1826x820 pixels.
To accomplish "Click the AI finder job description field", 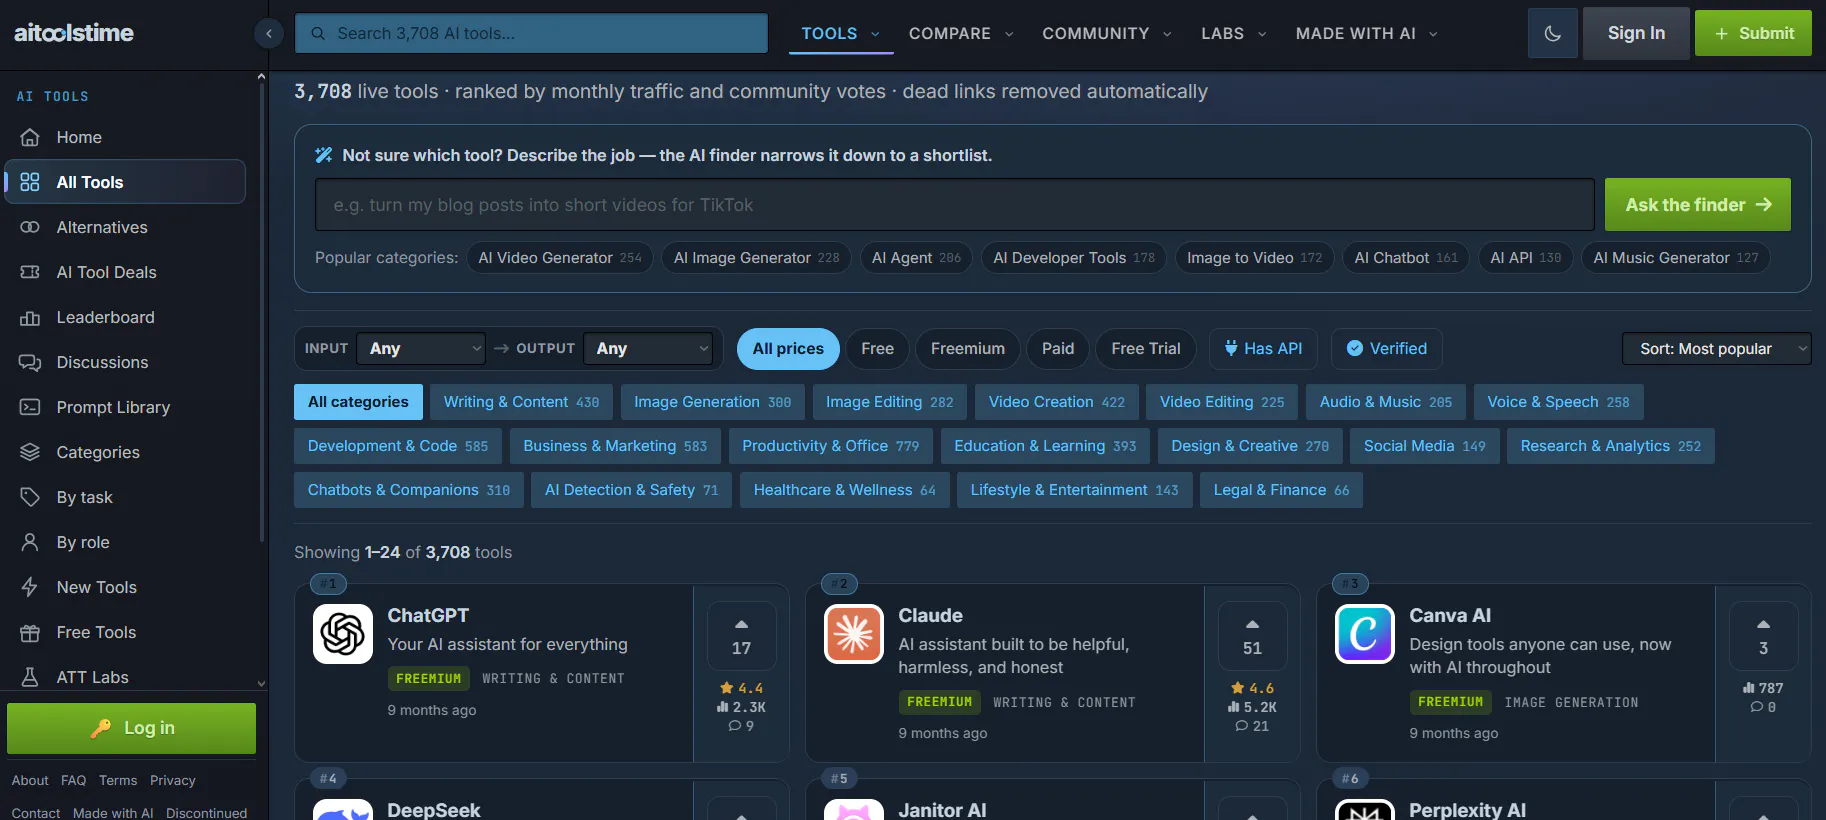I will (954, 205).
